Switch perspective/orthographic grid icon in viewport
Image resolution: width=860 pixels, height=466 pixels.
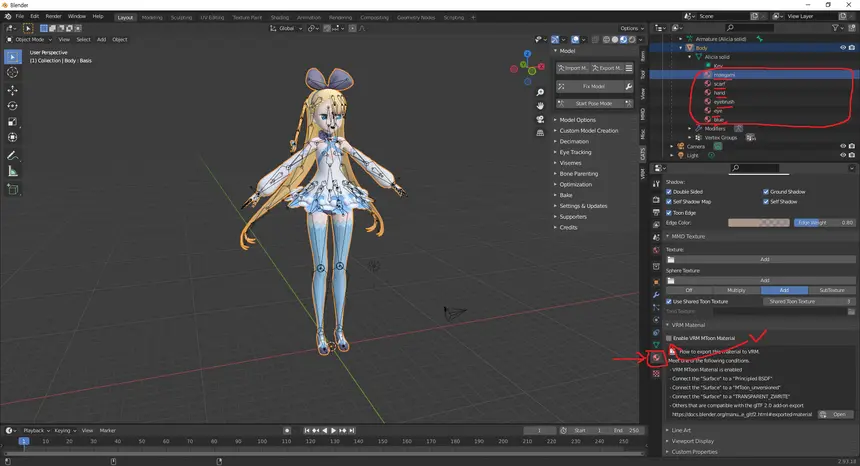(540, 133)
